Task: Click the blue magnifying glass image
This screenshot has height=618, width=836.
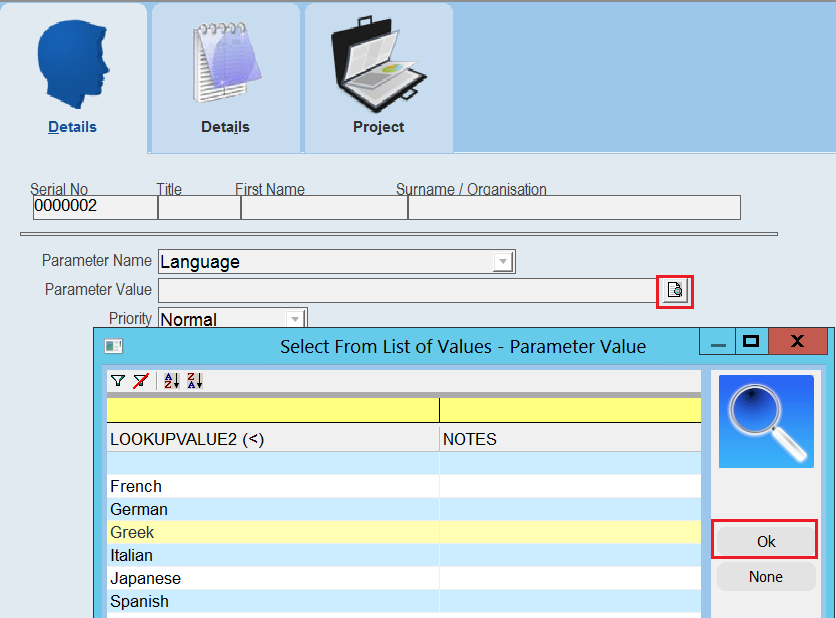Action: (766, 421)
